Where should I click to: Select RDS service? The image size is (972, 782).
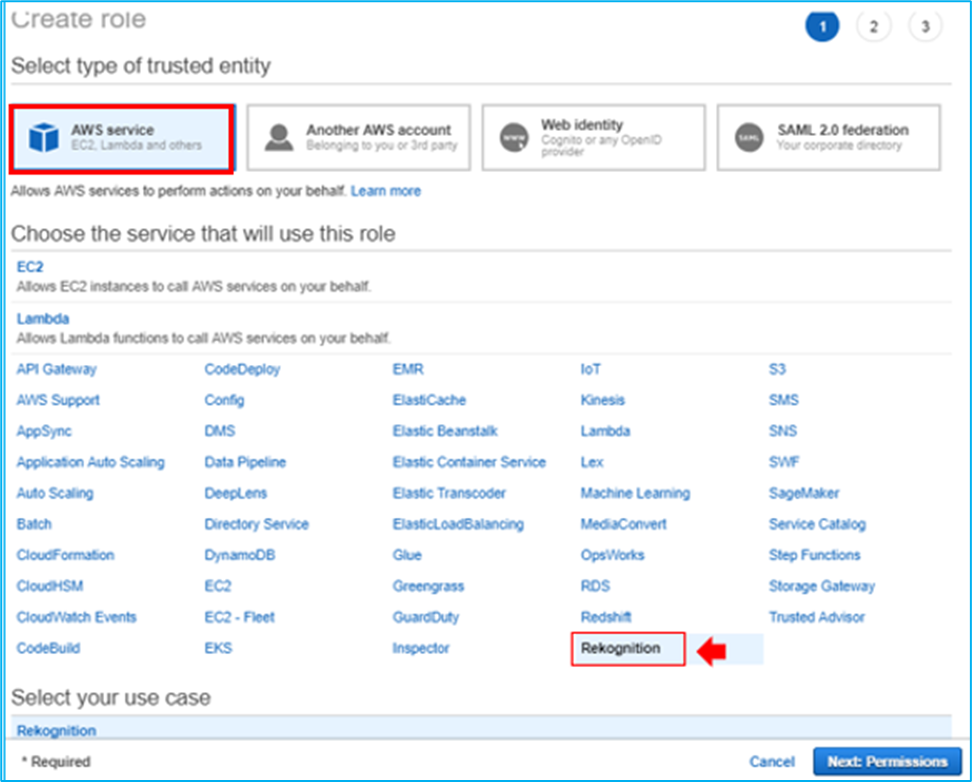pyautogui.click(x=595, y=586)
